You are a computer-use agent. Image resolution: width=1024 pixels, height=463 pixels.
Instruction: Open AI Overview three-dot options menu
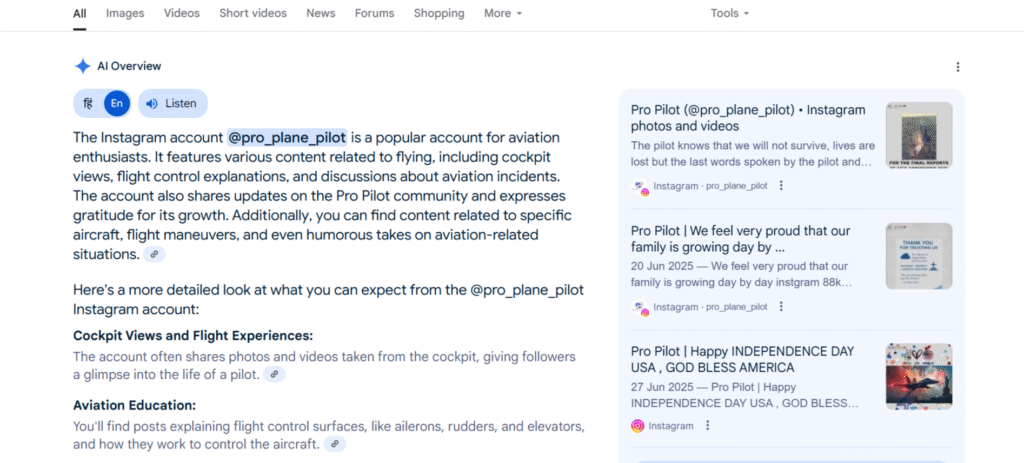click(957, 67)
